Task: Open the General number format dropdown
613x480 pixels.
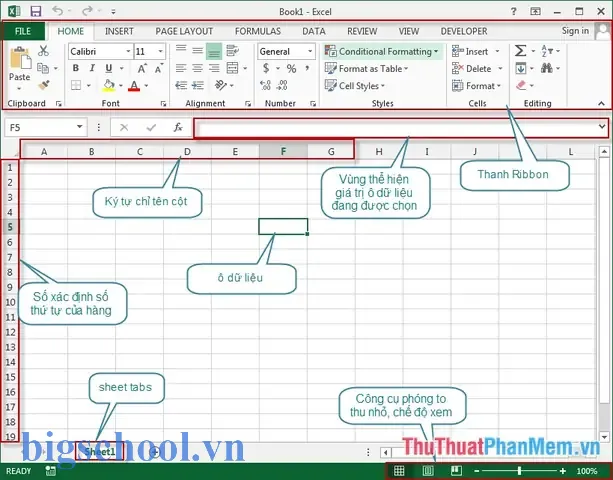Action: (x=310, y=51)
